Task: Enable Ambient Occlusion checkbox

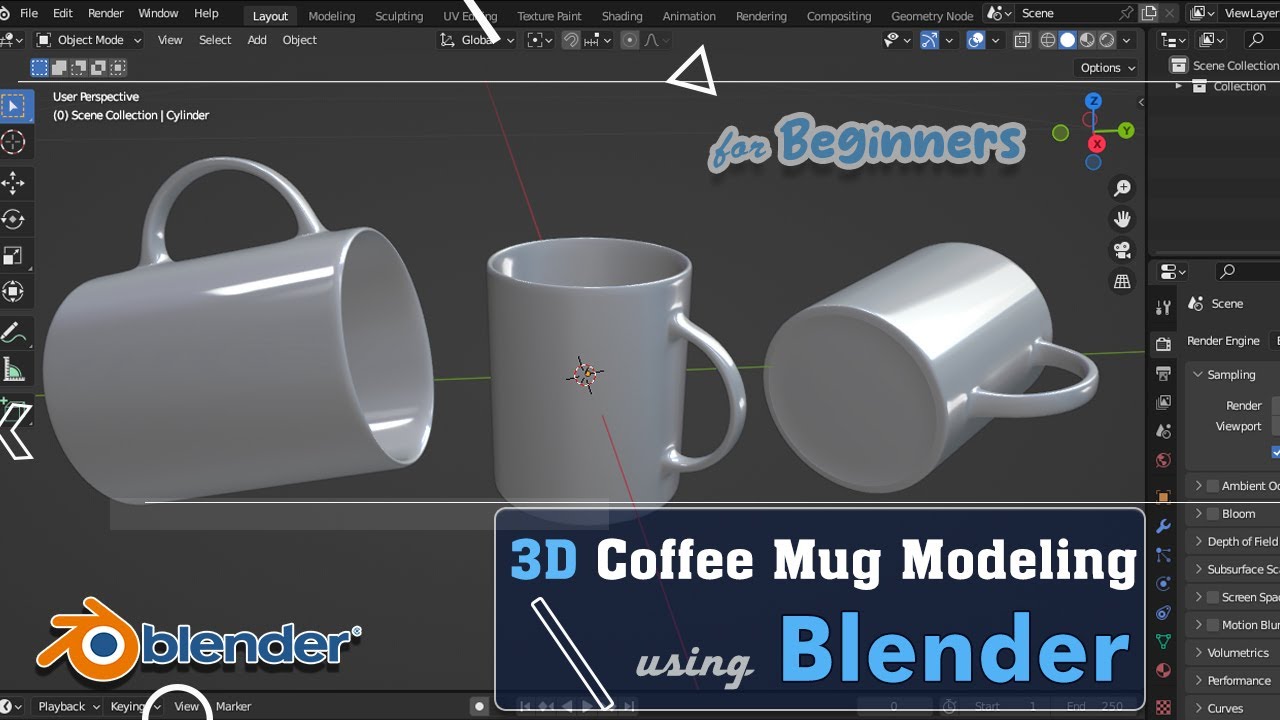Action: (x=1213, y=486)
